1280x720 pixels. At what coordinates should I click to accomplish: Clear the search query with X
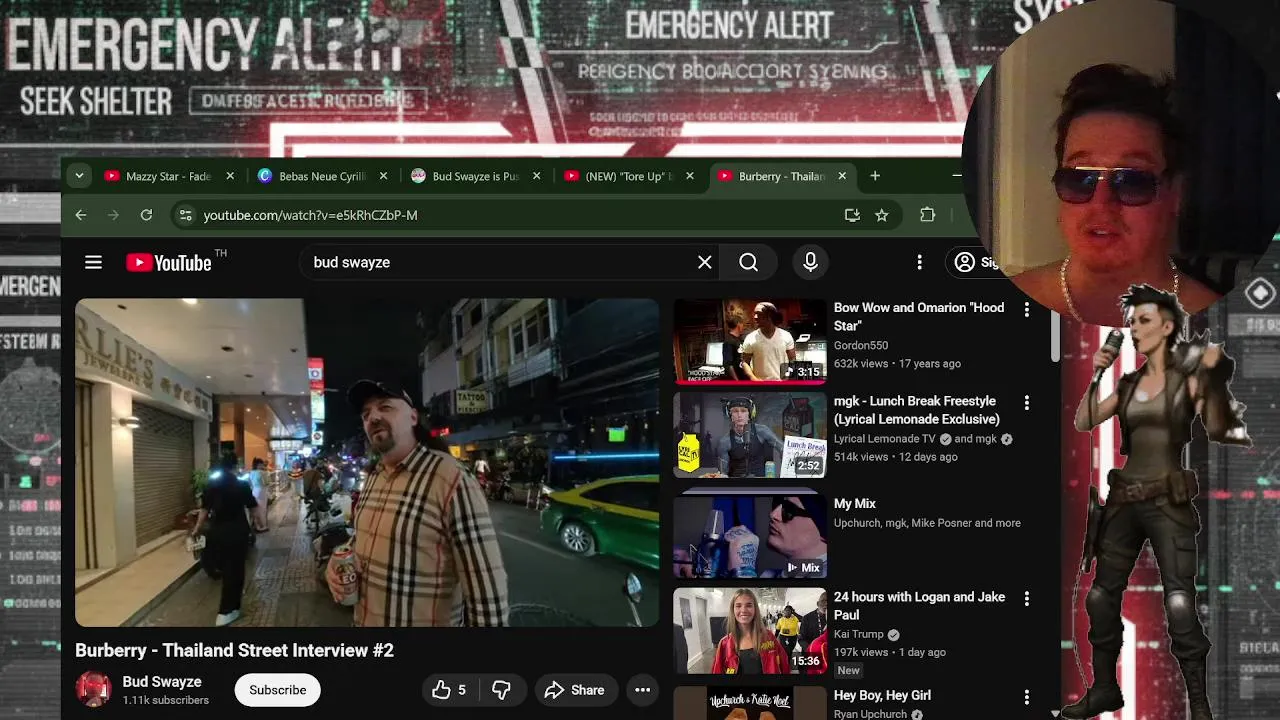[705, 262]
